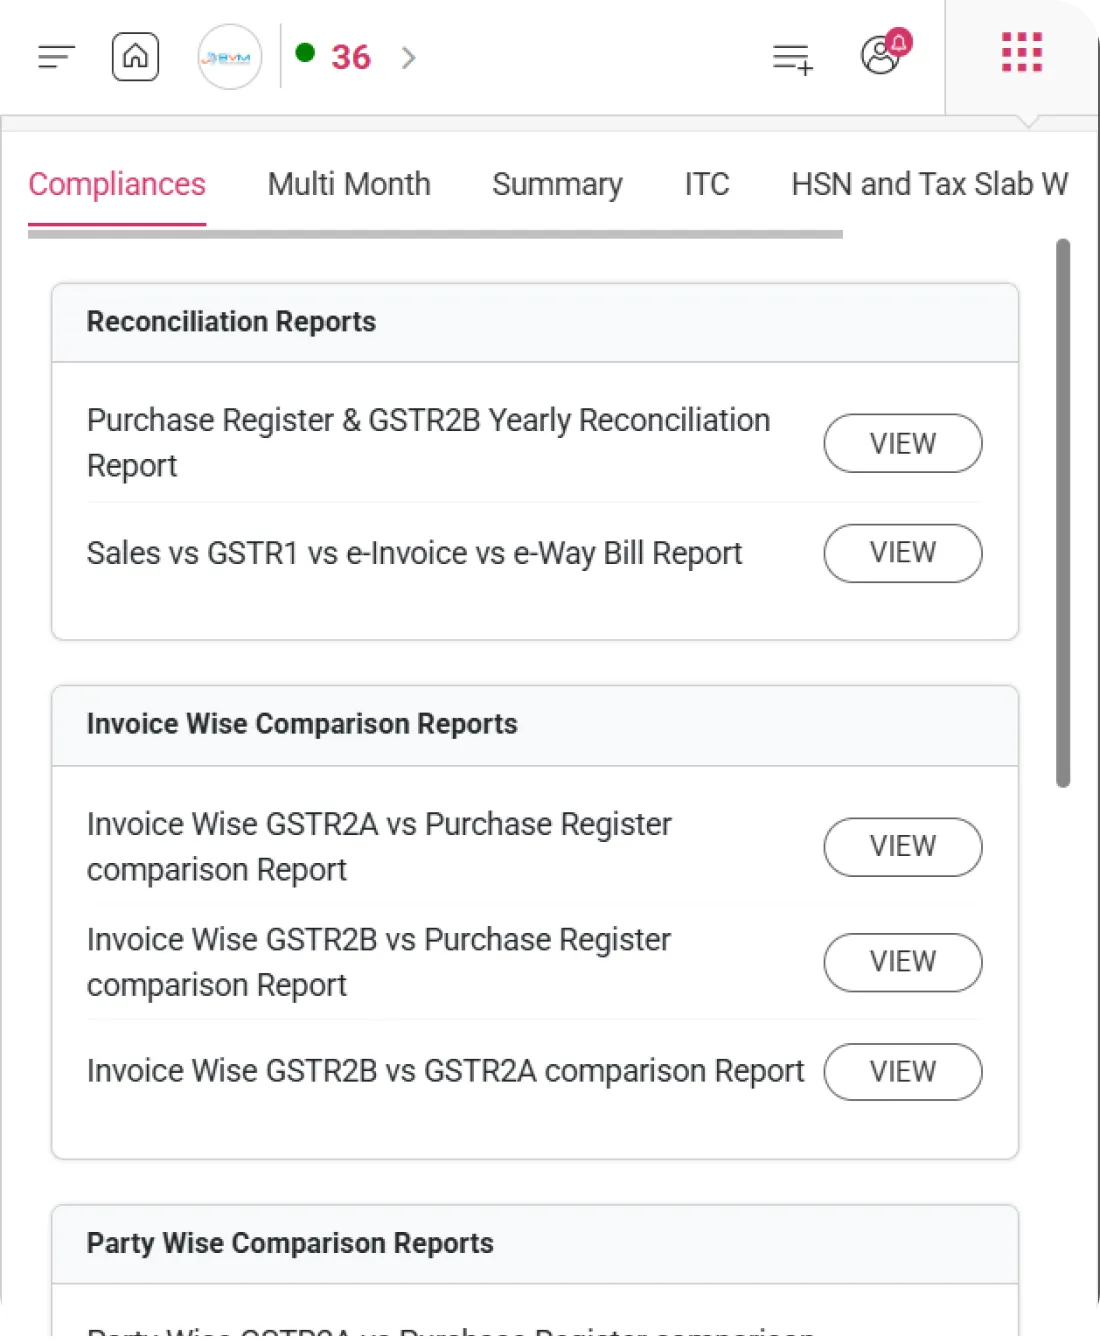This screenshot has height=1341, width=1100.
Task: Click the green status dot
Action: [x=306, y=53]
